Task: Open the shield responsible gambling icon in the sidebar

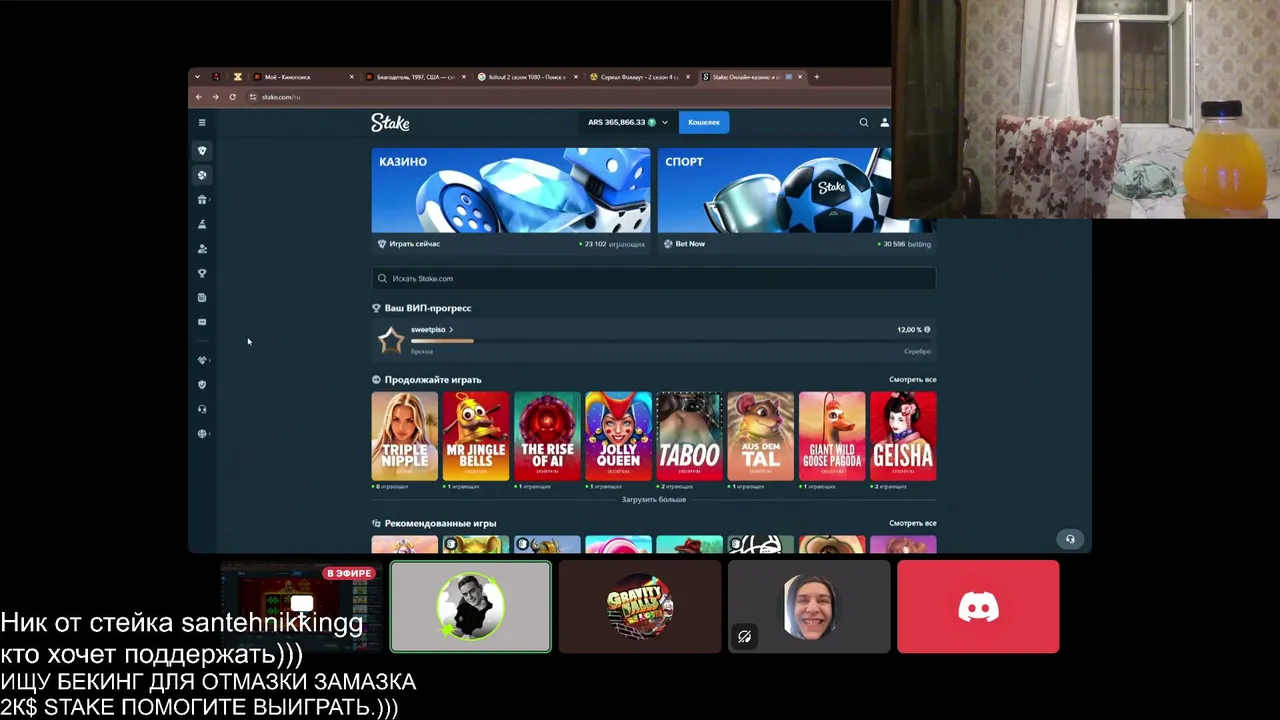Action: 202,385
